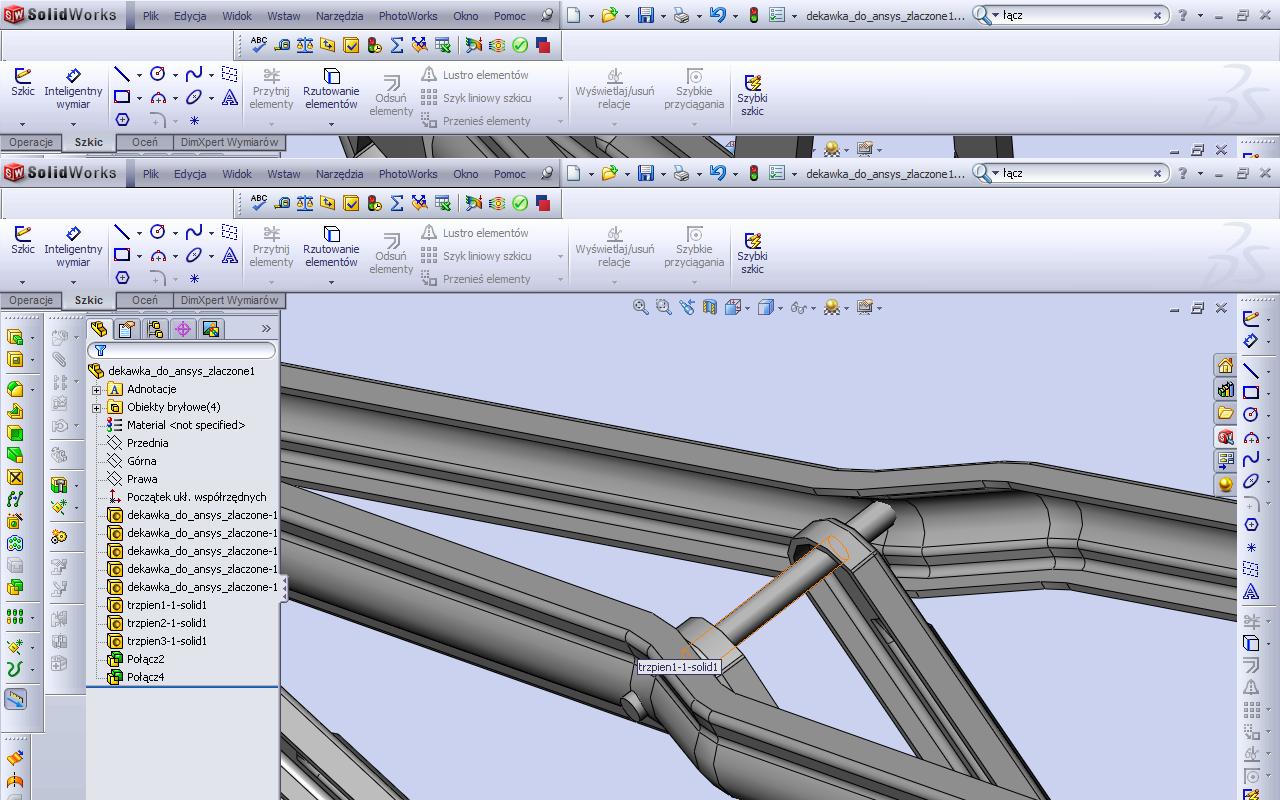This screenshot has width=1280, height=800.
Task: Select root dekawka_do_ansys_zlaczone1 tree item
Action: click(181, 371)
